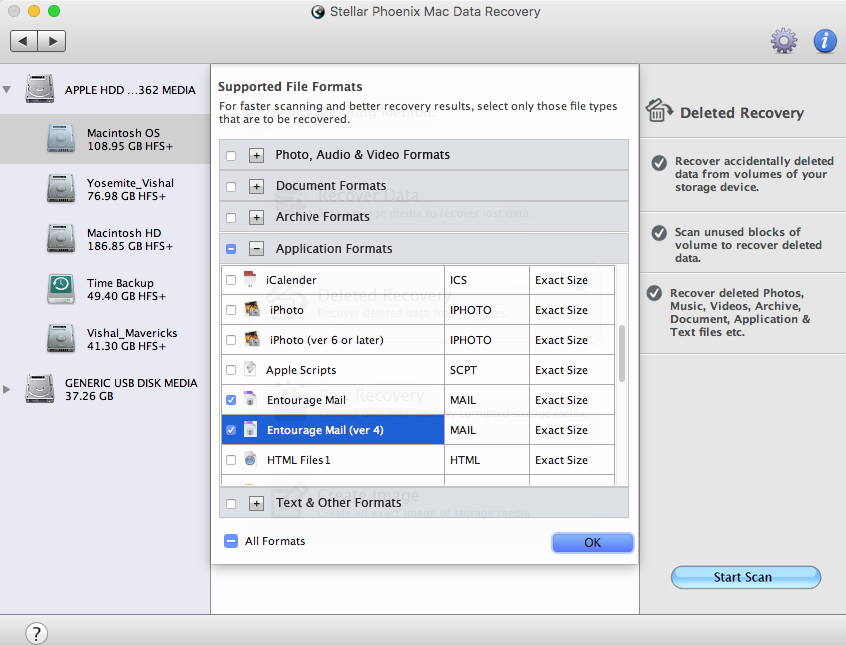Screen dimensions: 846x645
Task: Check the Archive Formats checkbox
Action: [x=231, y=218]
